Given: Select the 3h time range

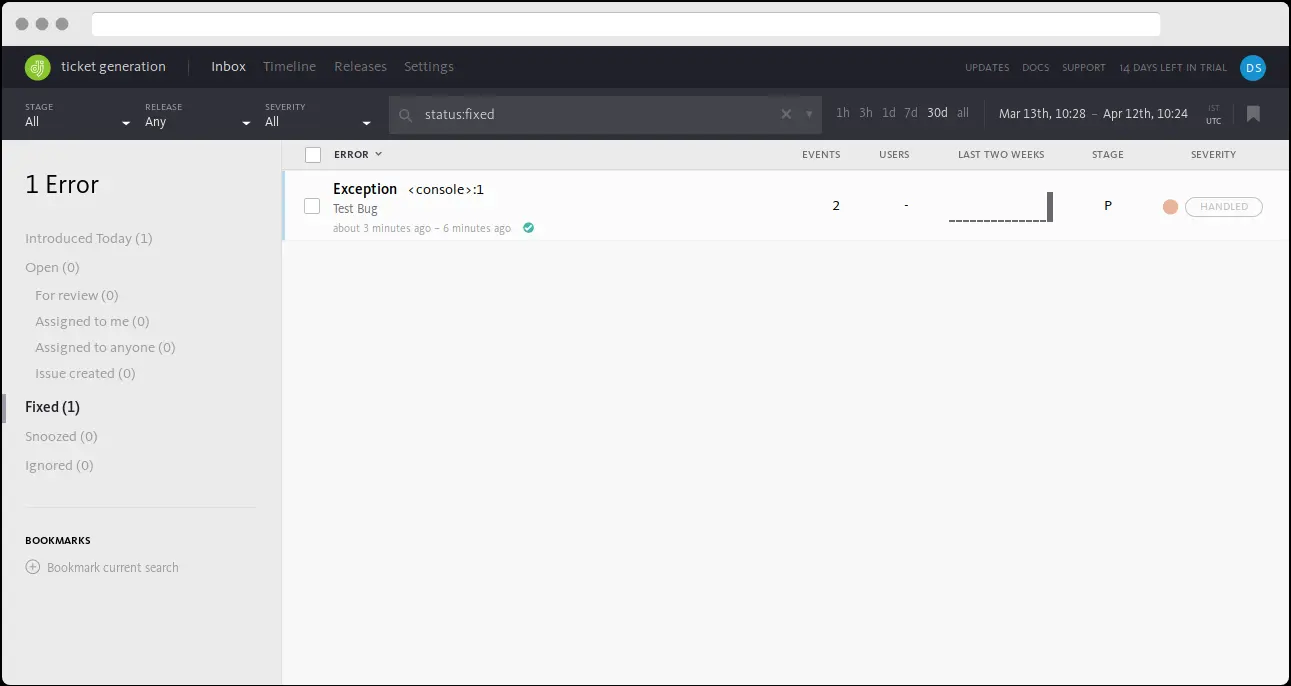Looking at the screenshot, I should point(866,113).
